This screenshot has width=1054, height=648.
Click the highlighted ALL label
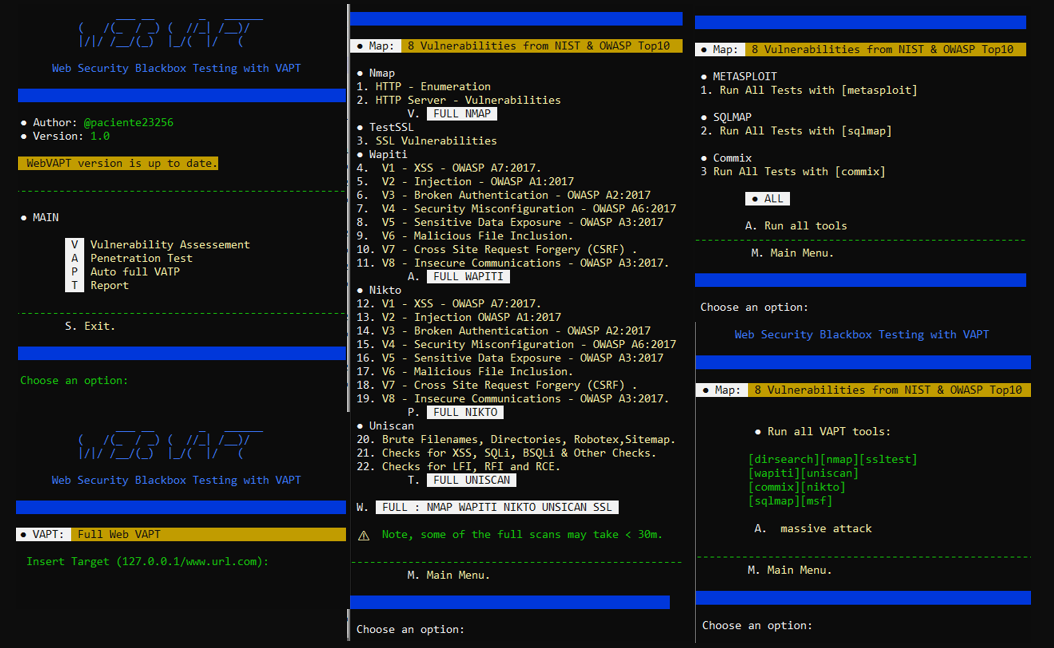(x=768, y=199)
